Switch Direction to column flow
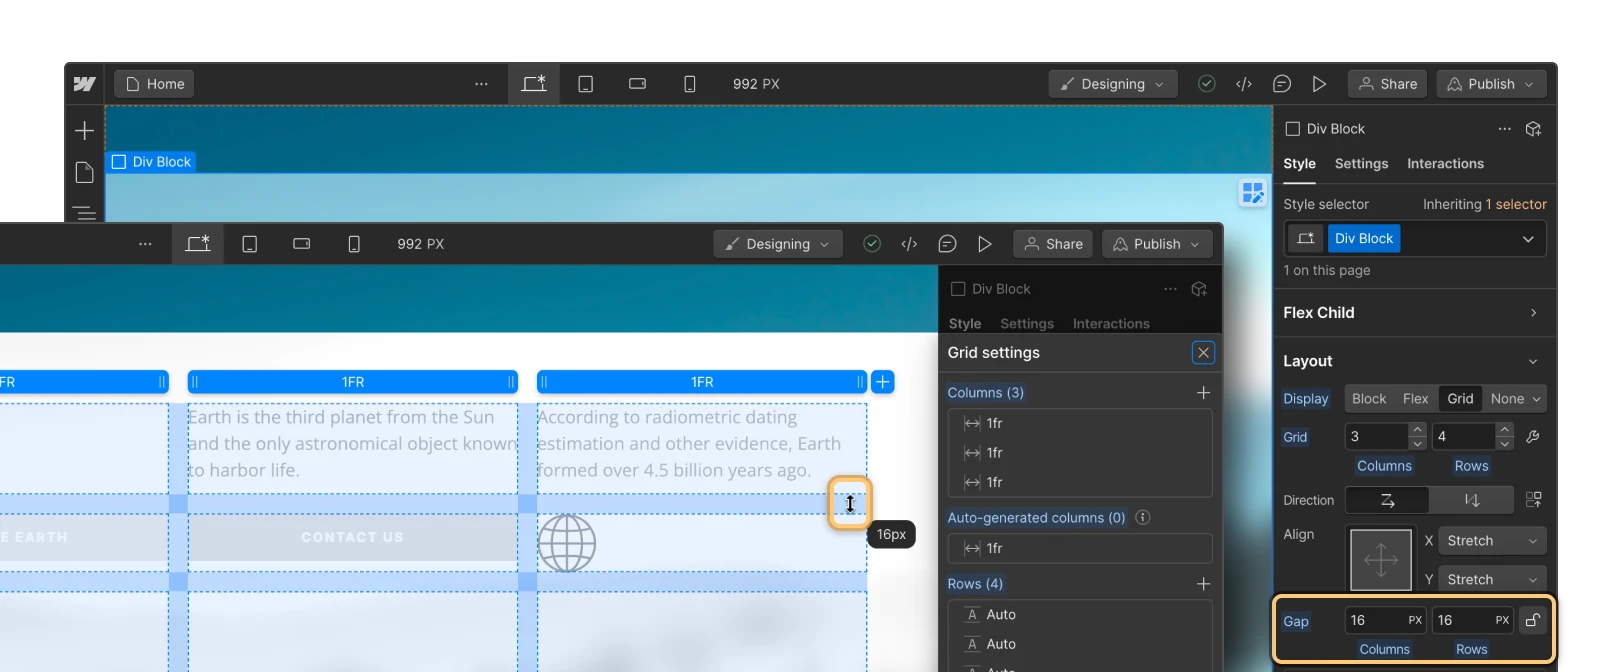This screenshot has height=672, width=1620. 1471,500
